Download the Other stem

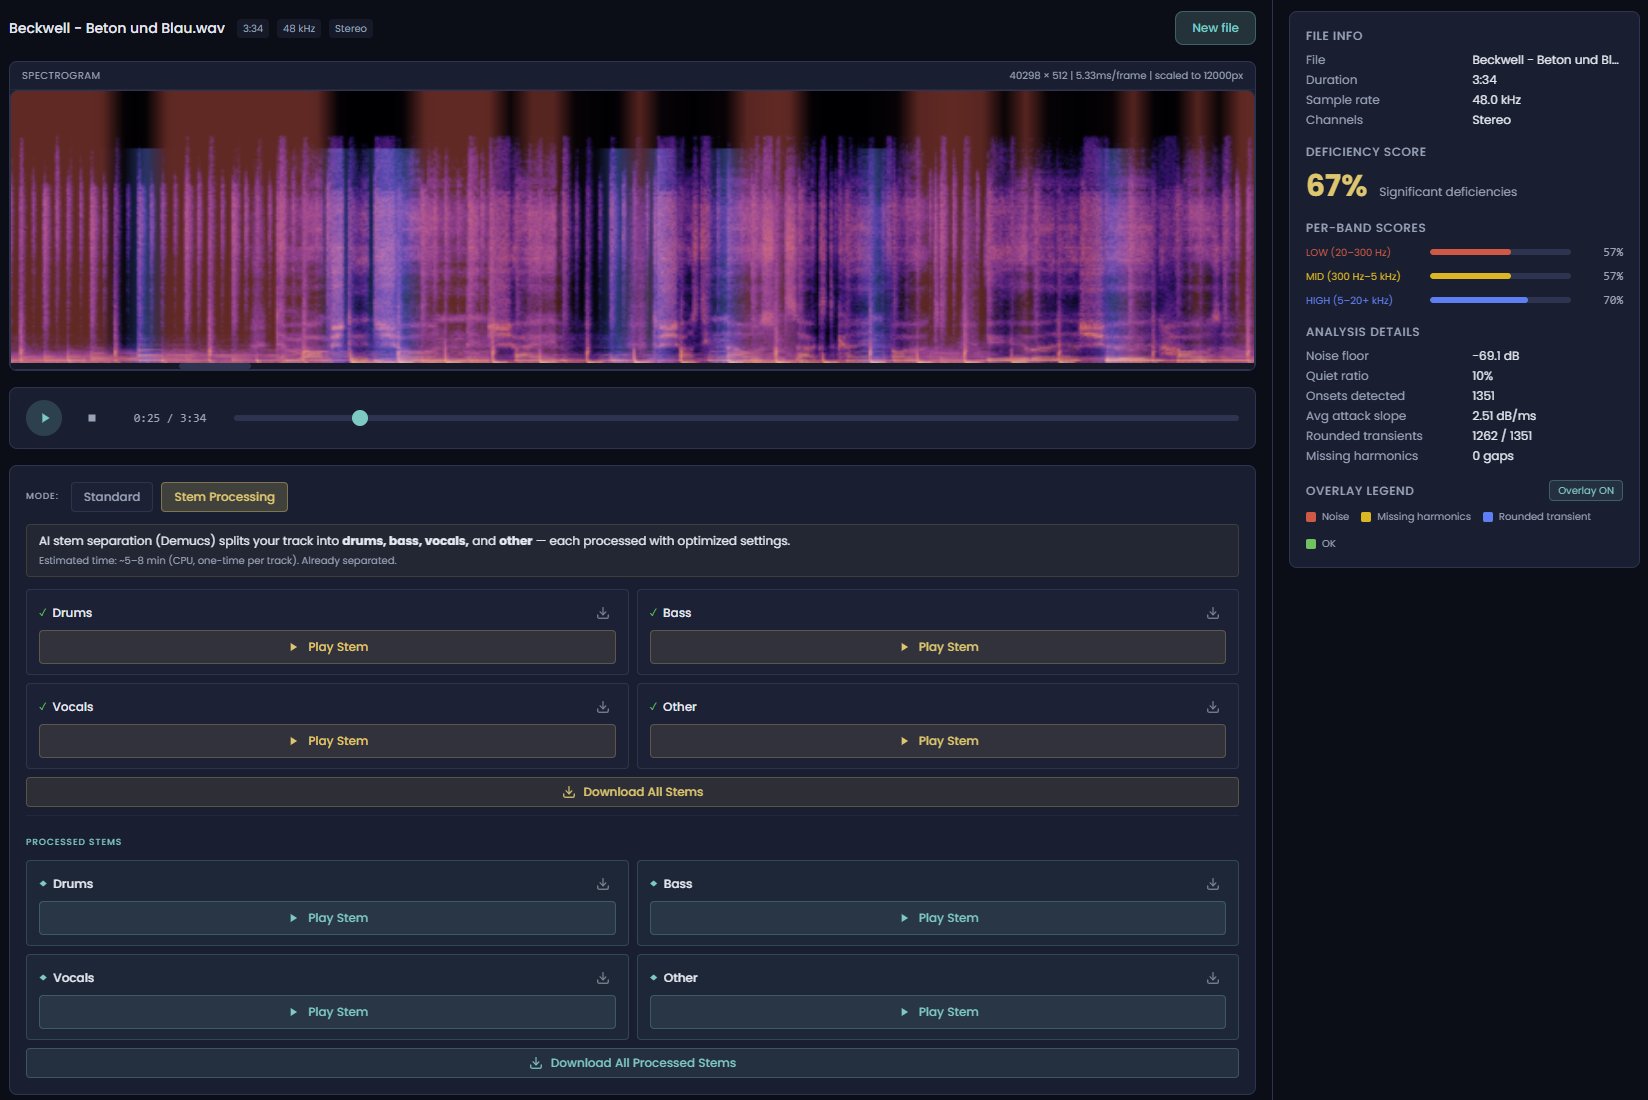(1212, 706)
